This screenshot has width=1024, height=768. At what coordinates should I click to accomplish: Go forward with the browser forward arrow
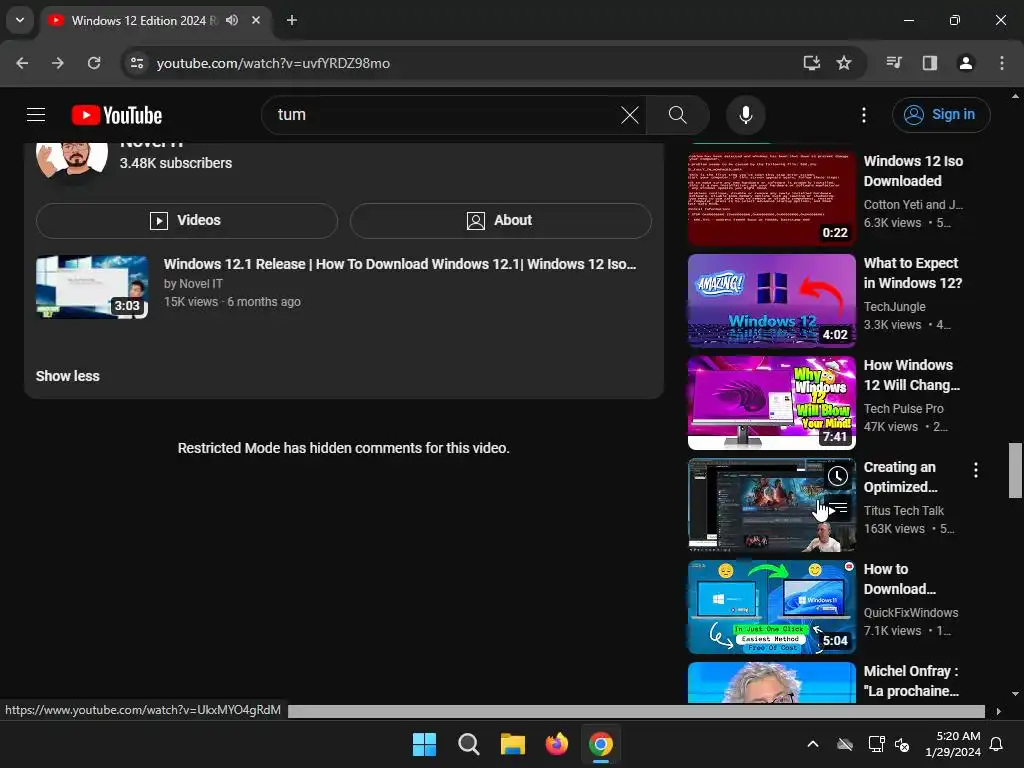point(58,63)
